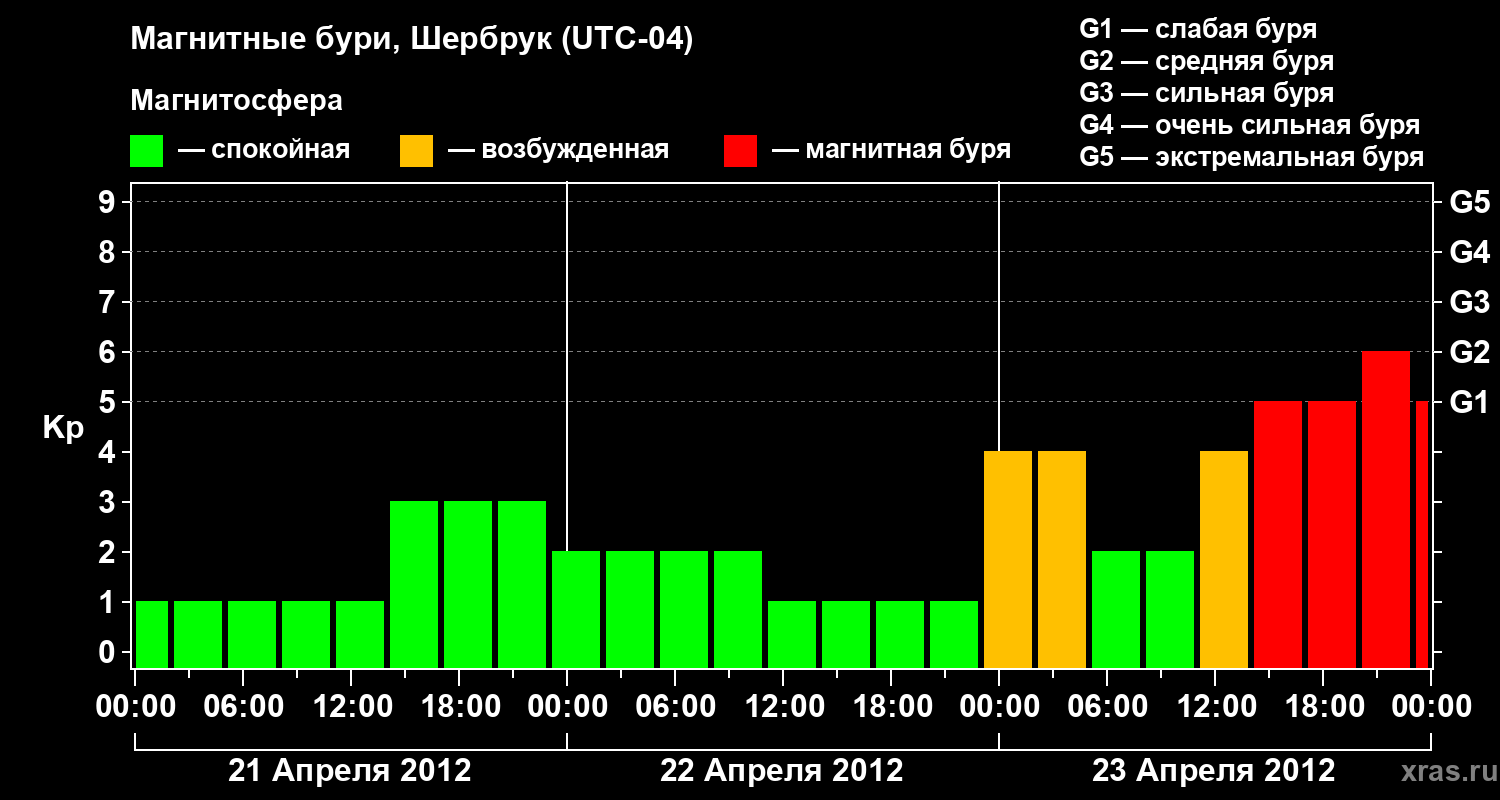The height and width of the screenshot is (800, 1500).
Task: Click the '18:00' time label above 22 Апреля
Action: (891, 707)
